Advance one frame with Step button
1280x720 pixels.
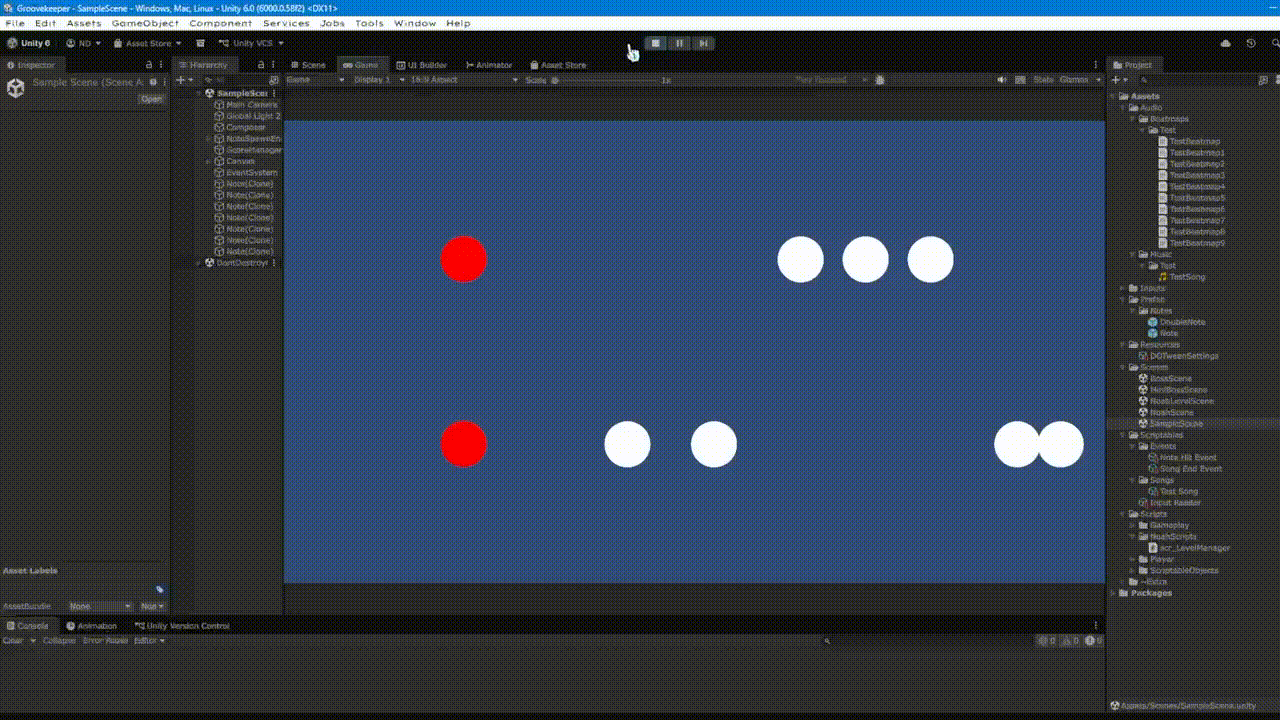[704, 43]
